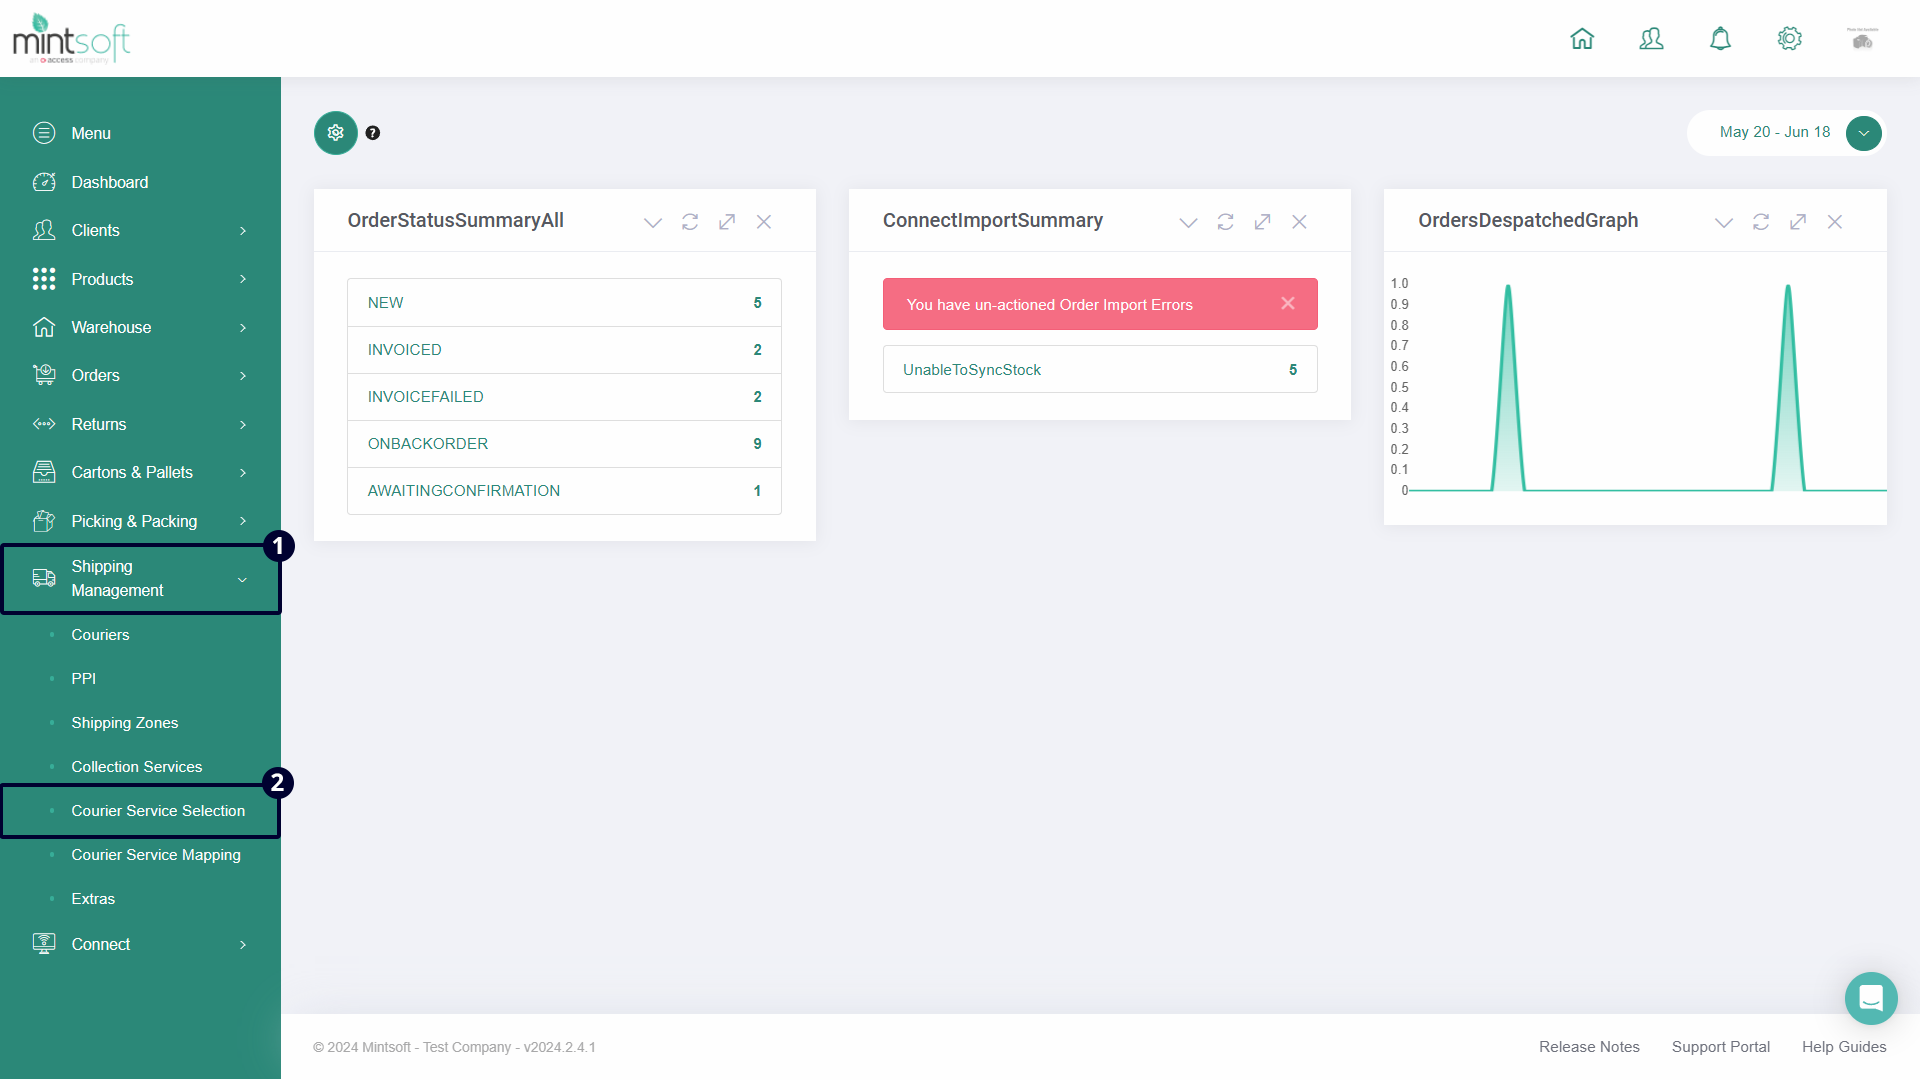Screen dimensions: 1920x1080
Task: Open the notifications bell
Action: [1720, 39]
